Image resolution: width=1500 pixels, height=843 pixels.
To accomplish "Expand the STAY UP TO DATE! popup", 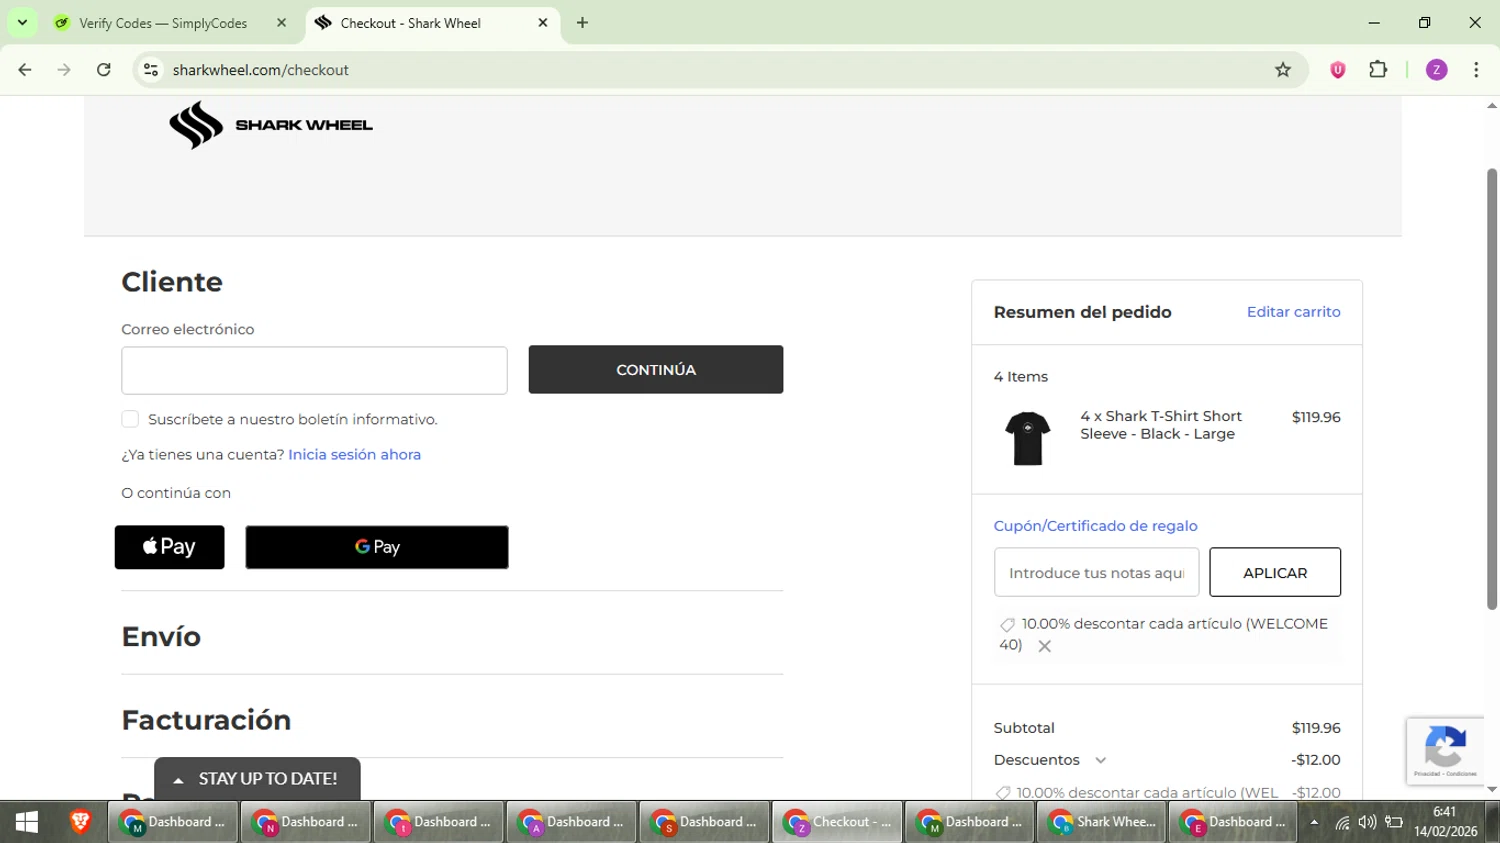I will 257,779.
